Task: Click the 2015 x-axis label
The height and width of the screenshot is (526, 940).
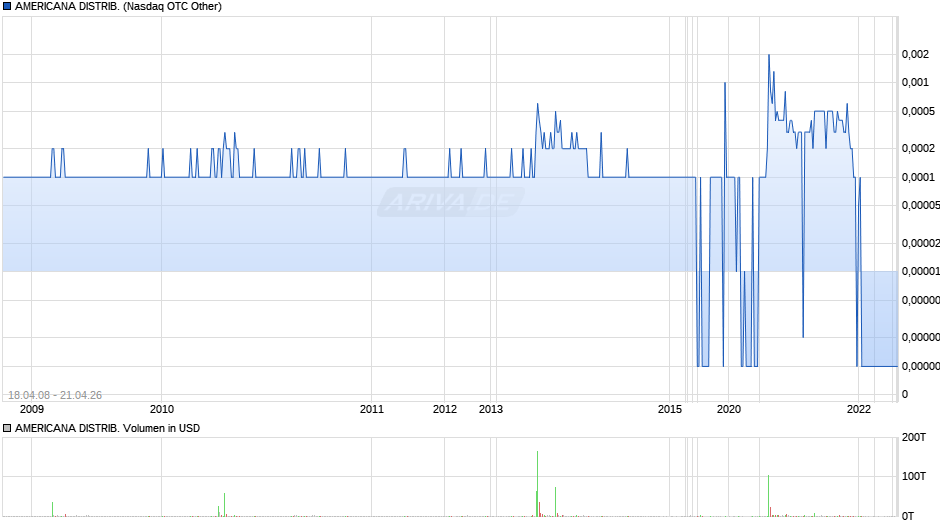Action: 670,409
